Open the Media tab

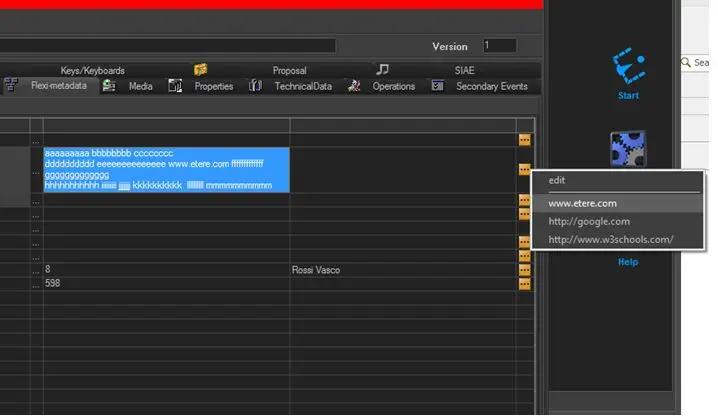pyautogui.click(x=140, y=86)
